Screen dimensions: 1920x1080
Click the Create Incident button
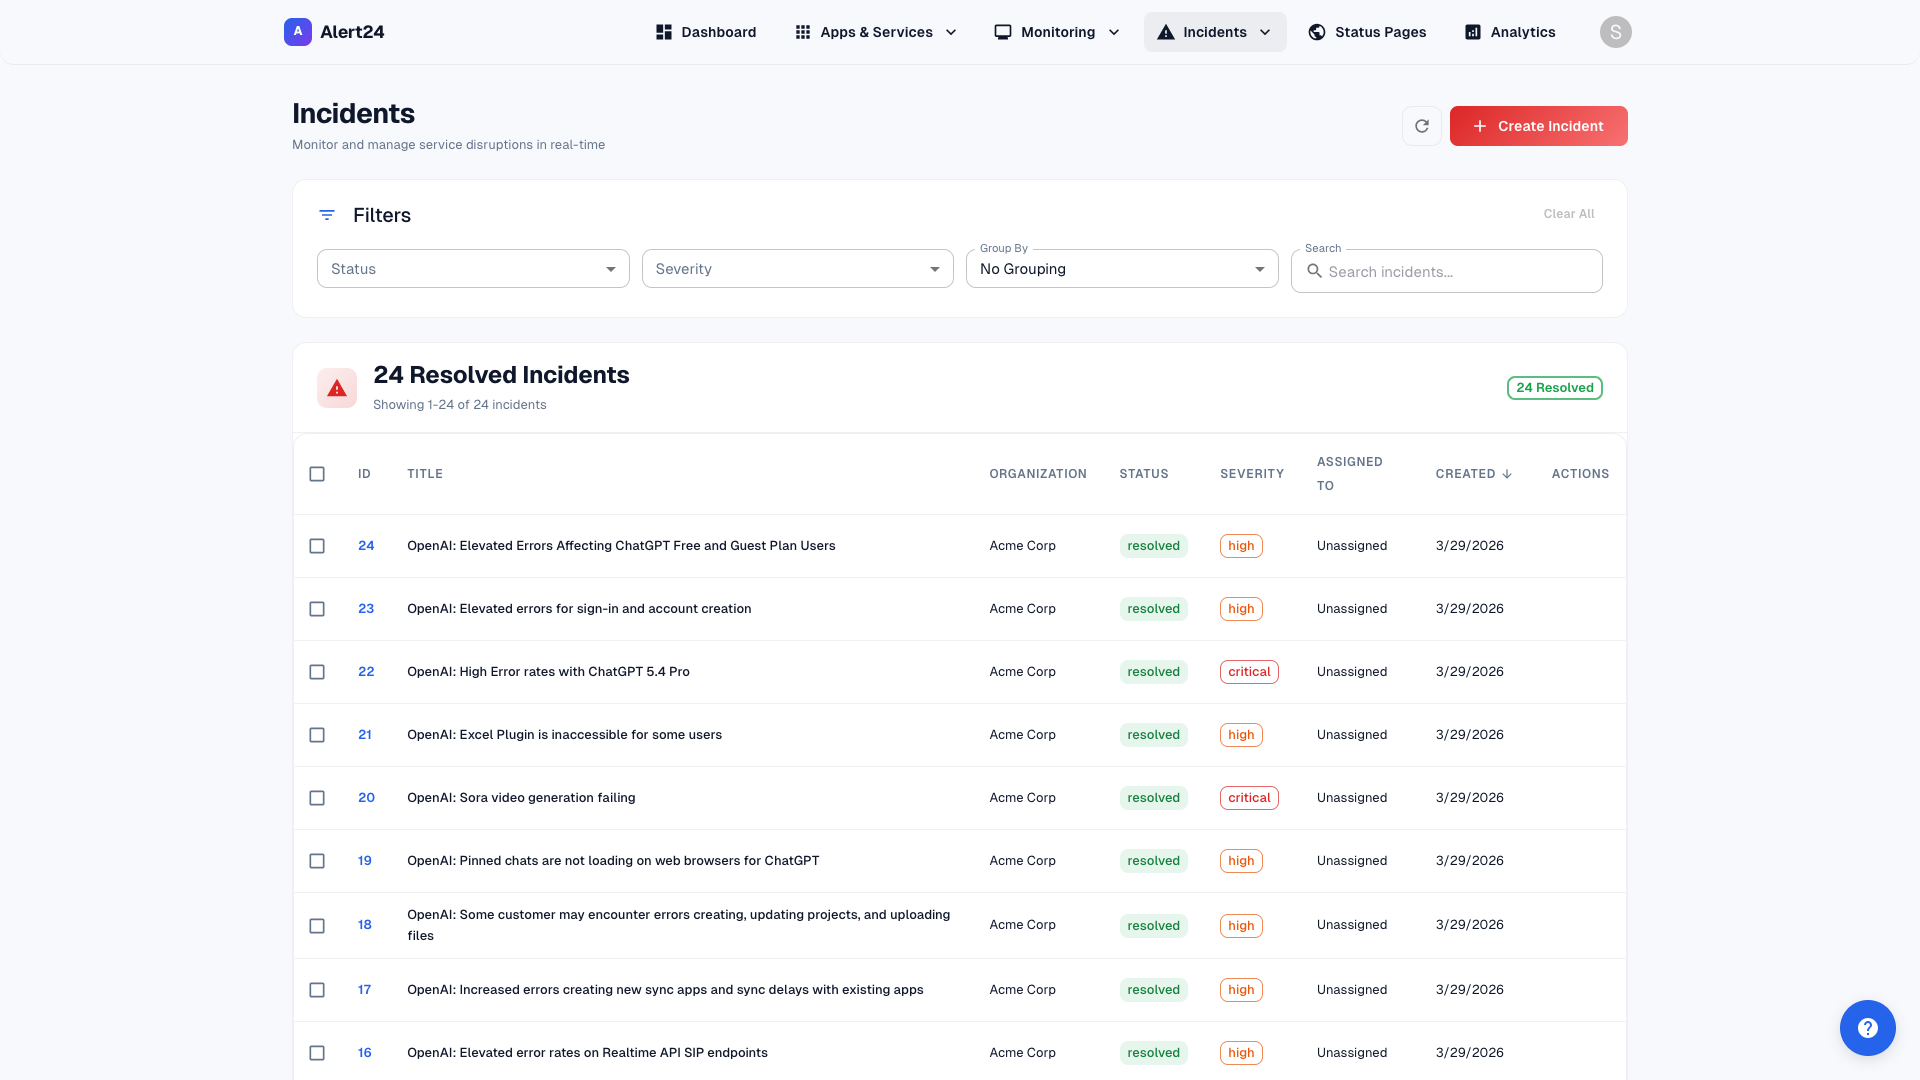pos(1538,126)
